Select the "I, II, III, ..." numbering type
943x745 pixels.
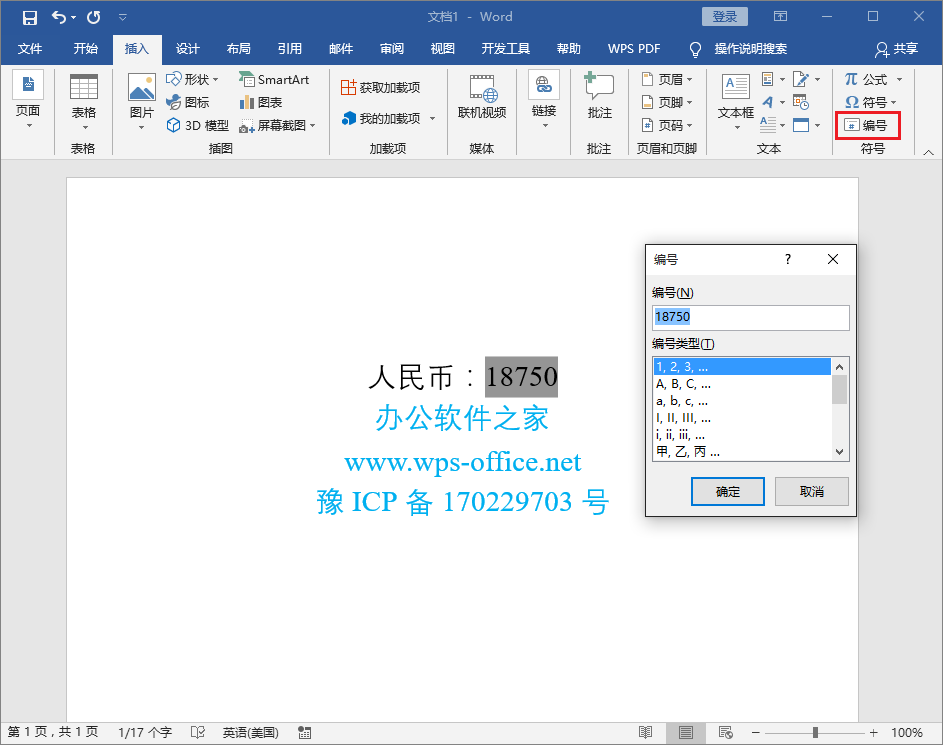click(x=742, y=418)
